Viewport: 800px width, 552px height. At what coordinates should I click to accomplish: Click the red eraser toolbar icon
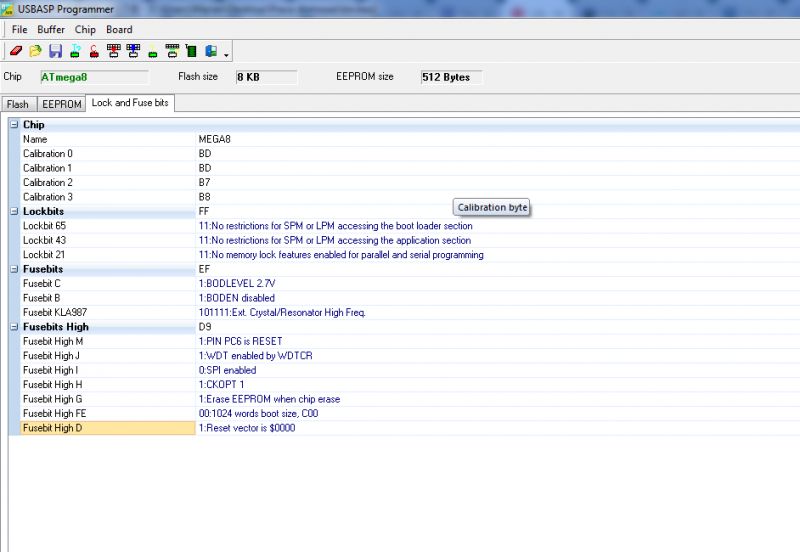pos(16,51)
